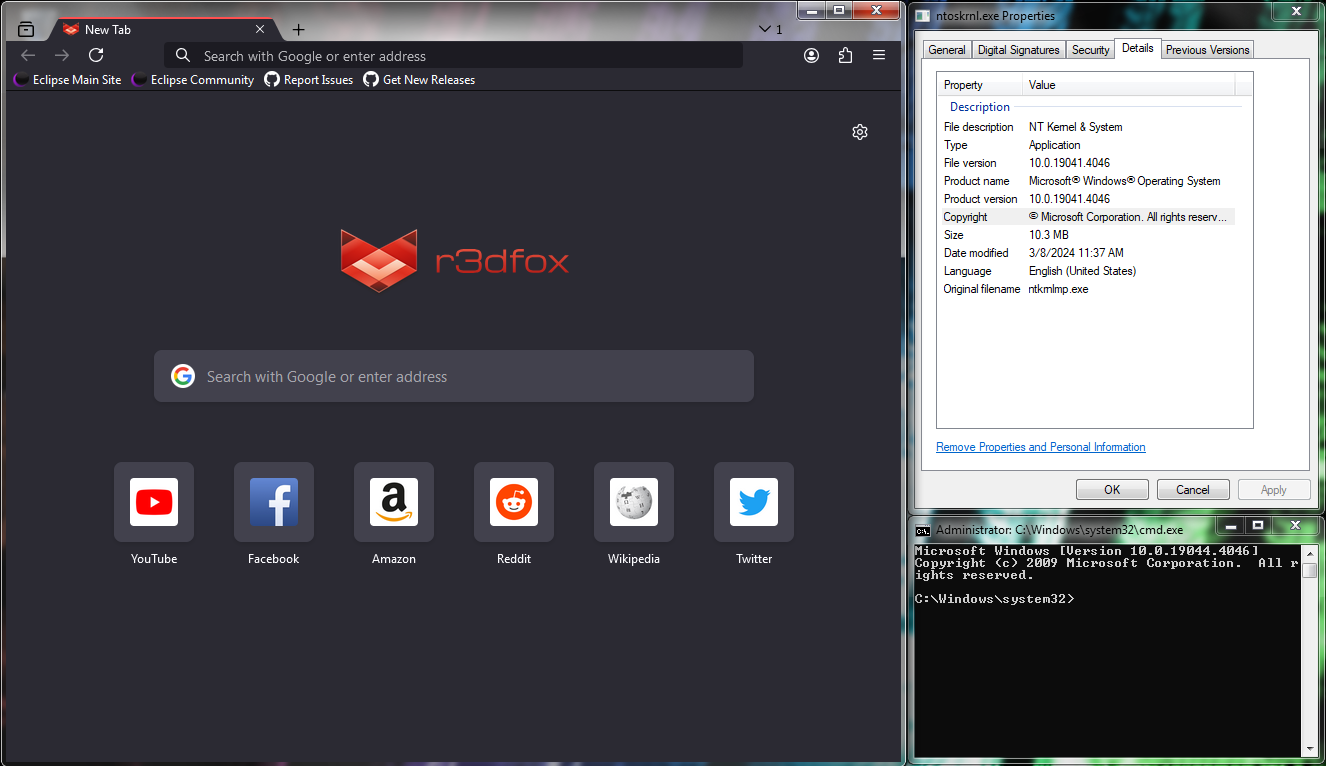Click the browser back arrow
This screenshot has width=1326, height=766.
(28, 56)
